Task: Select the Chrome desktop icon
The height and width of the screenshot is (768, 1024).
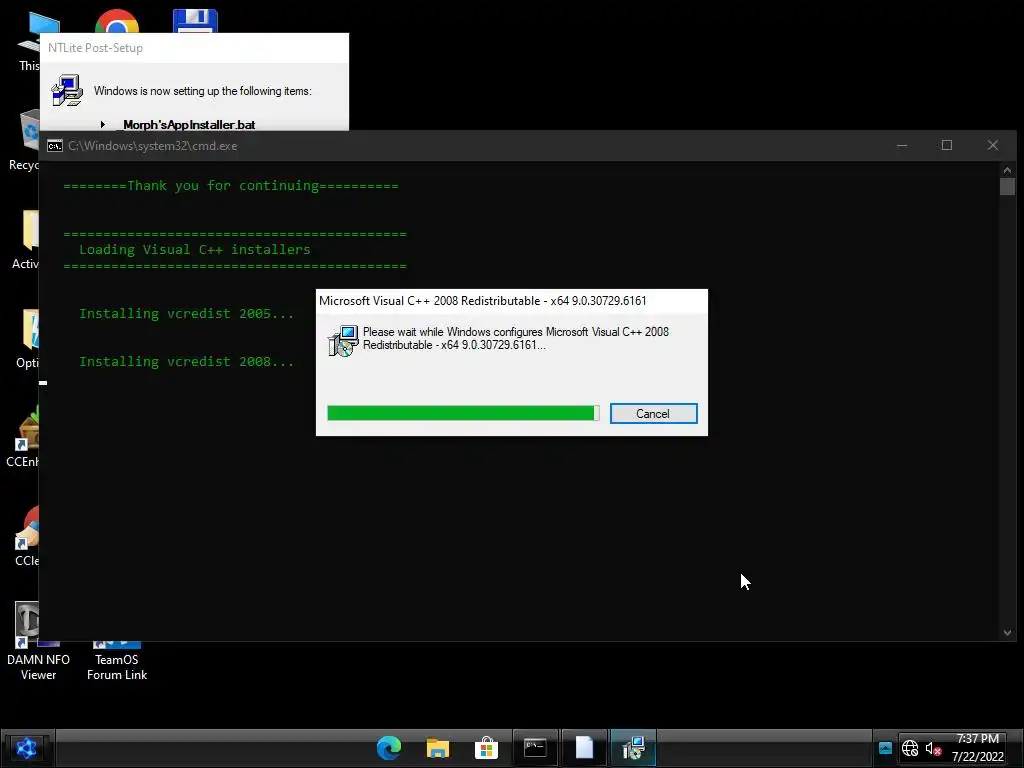Action: tap(117, 21)
